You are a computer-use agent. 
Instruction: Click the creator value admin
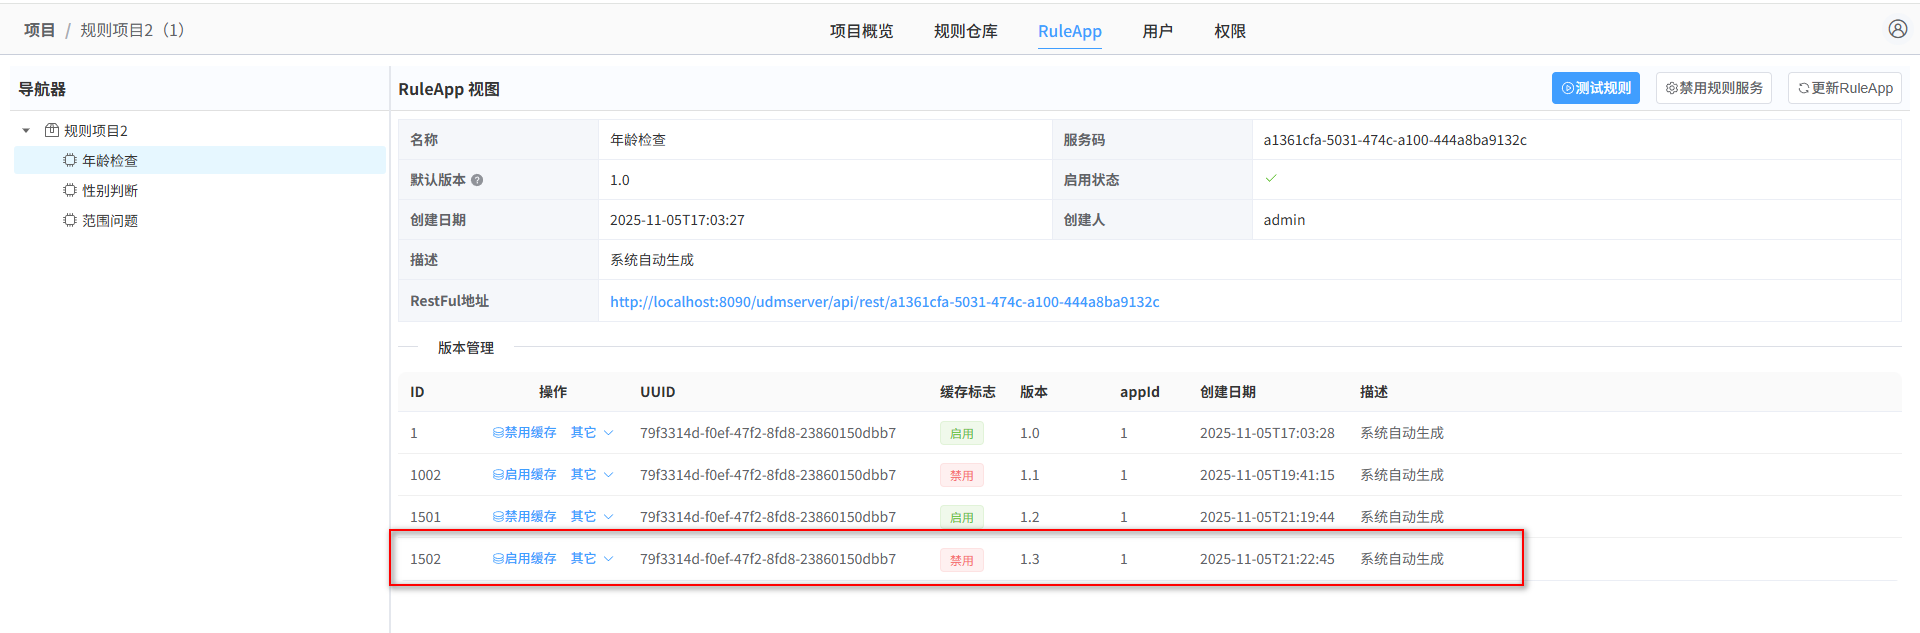1284,220
